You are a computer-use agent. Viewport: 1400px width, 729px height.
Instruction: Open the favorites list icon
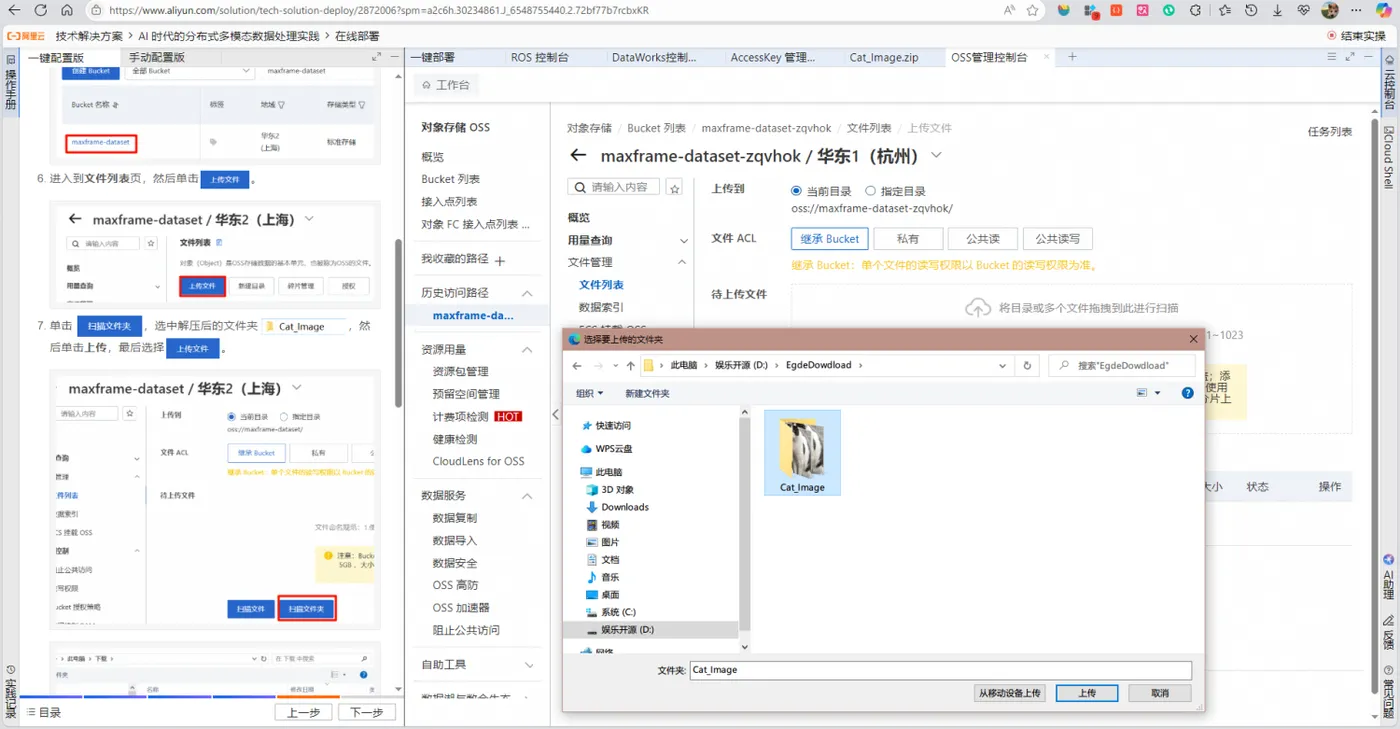point(1225,10)
